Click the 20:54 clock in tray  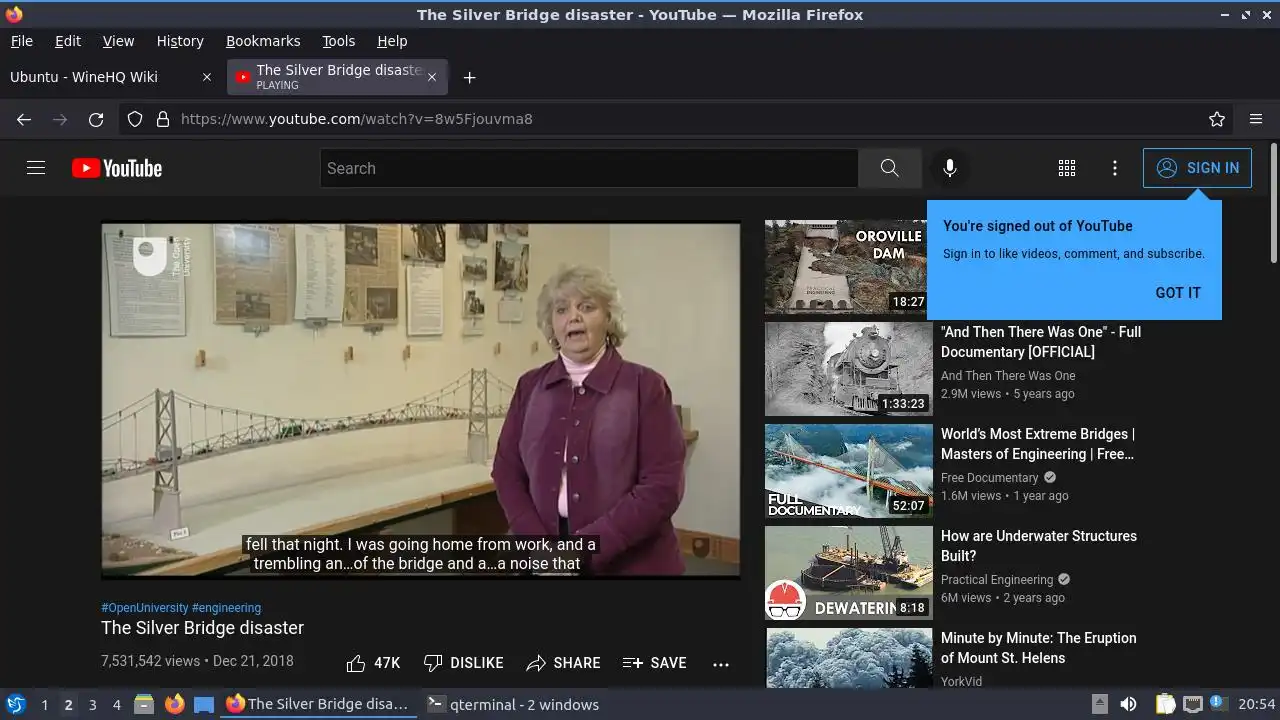pyautogui.click(x=1257, y=704)
